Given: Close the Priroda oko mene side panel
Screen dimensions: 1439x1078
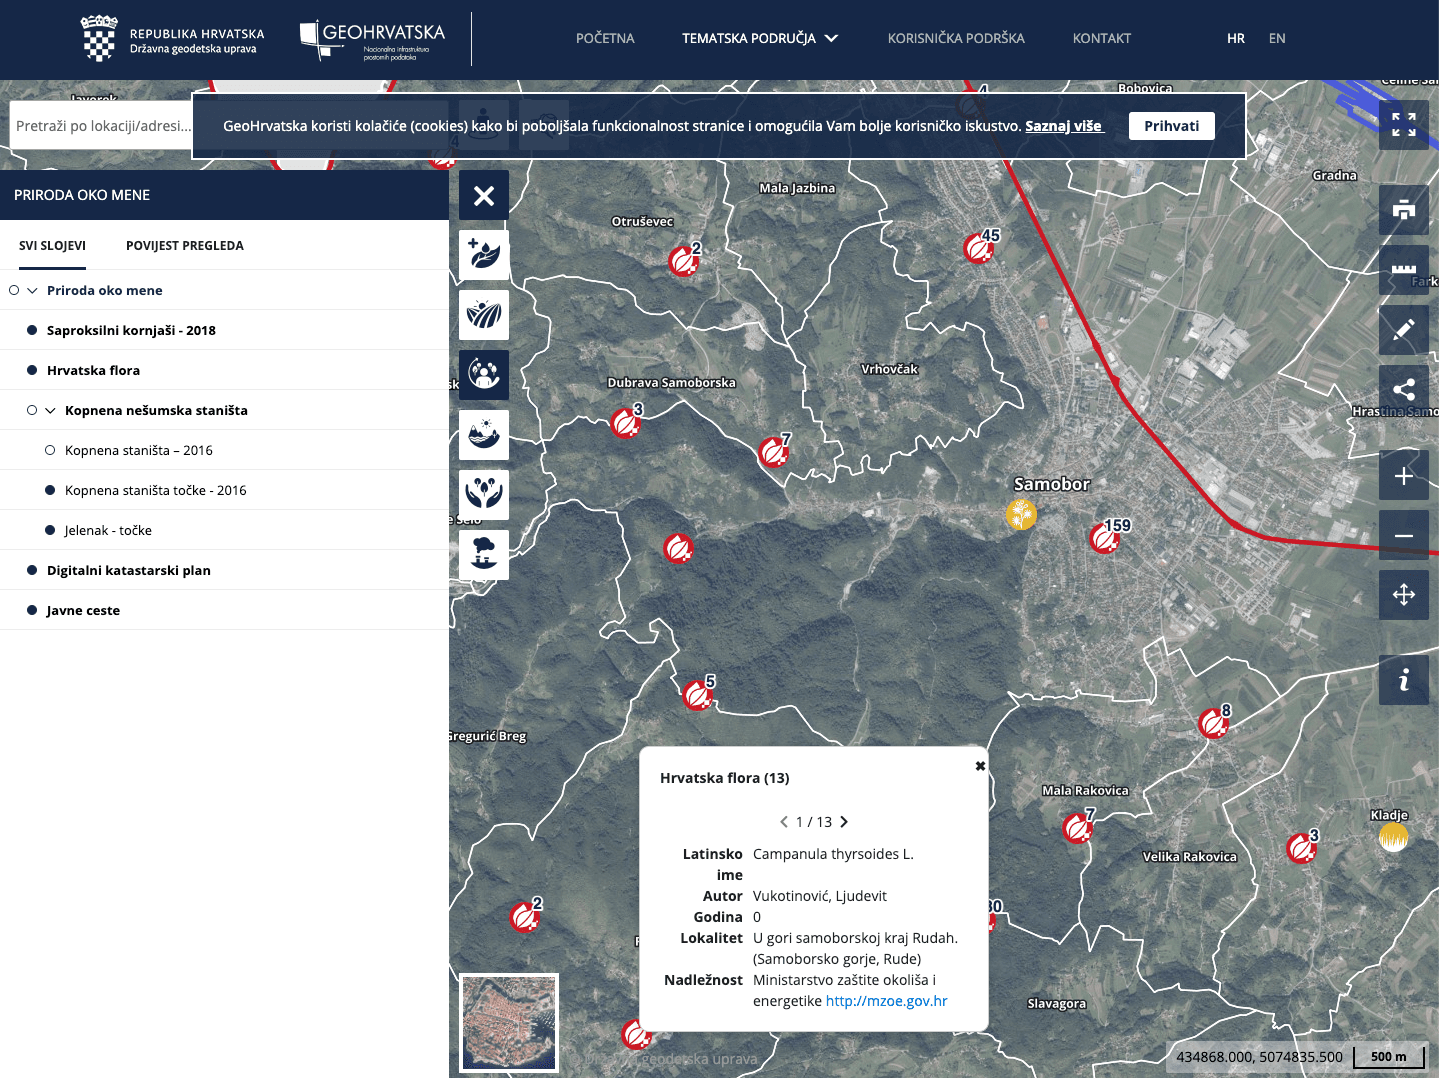Looking at the screenshot, I should click(x=484, y=195).
